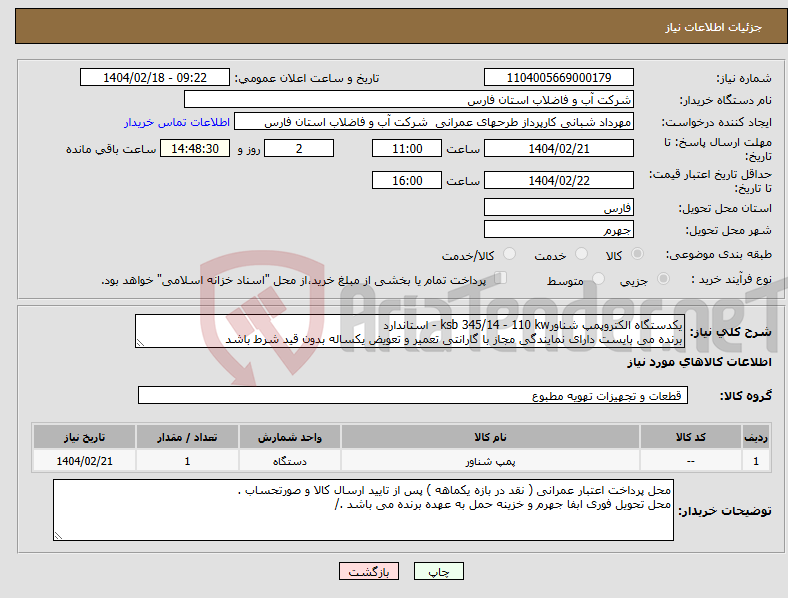Click the resize handle of description textarea
Screen dimensions: 788x598
click(x=140, y=343)
